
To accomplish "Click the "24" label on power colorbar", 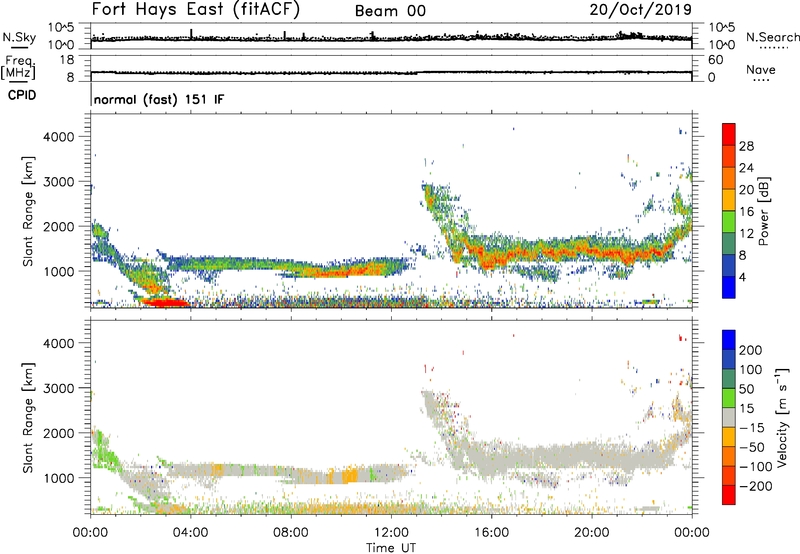I will coord(746,168).
